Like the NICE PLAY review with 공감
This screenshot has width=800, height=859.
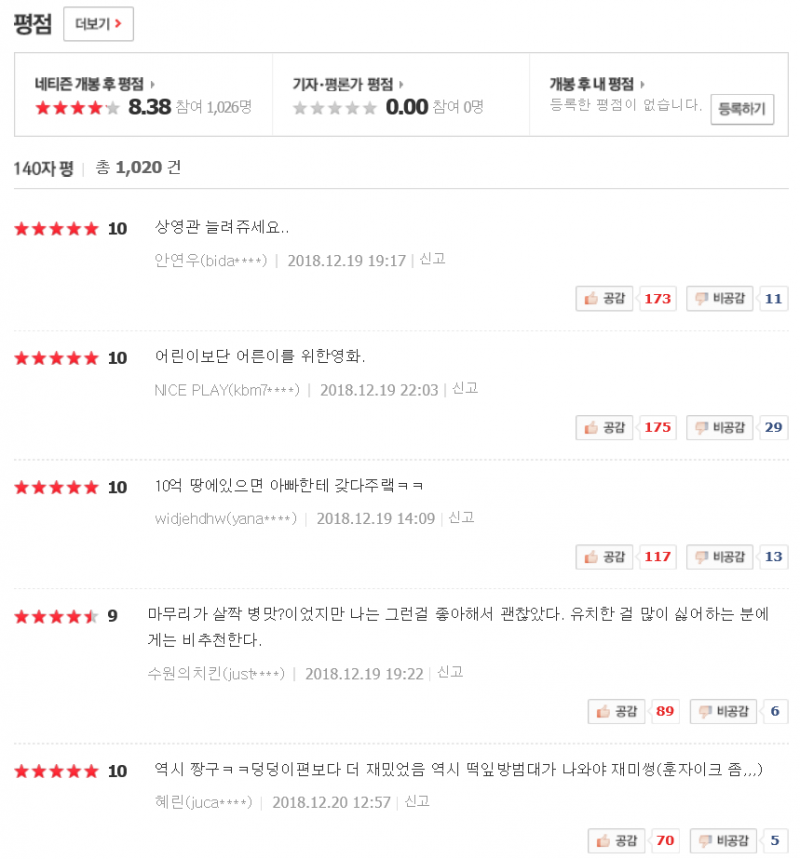coord(605,427)
